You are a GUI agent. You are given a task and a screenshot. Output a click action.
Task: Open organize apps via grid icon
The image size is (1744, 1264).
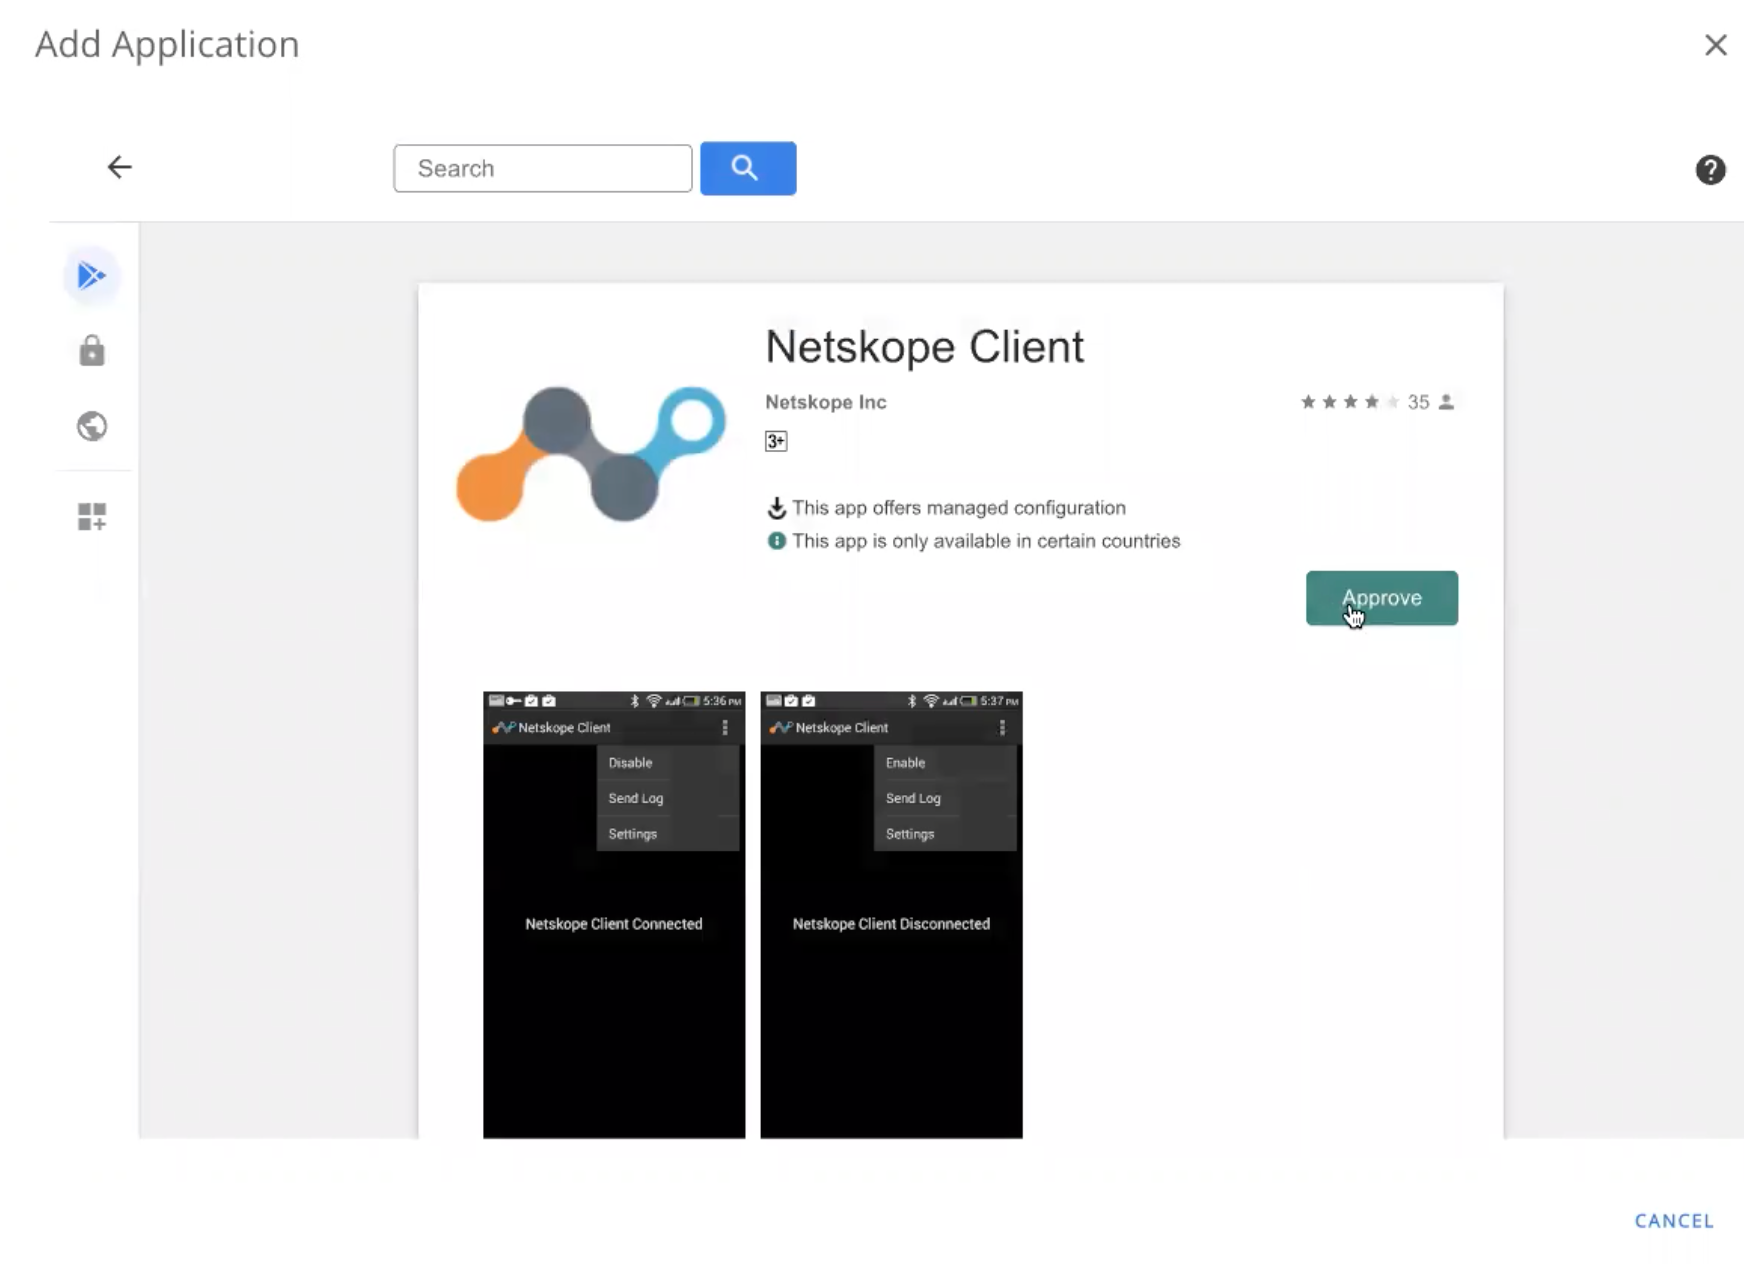click(91, 516)
